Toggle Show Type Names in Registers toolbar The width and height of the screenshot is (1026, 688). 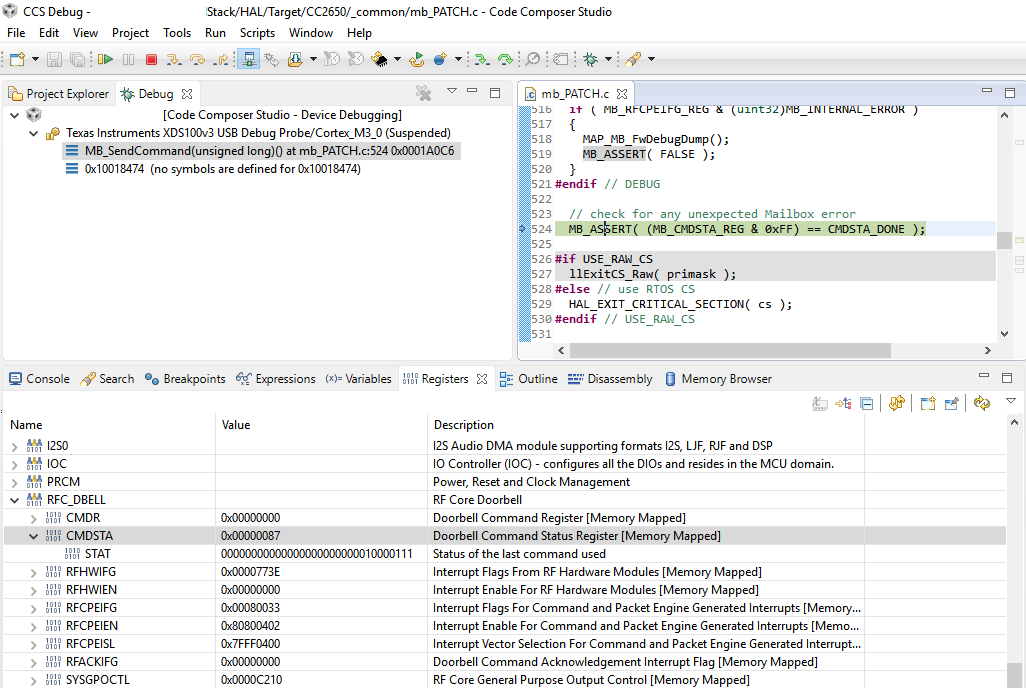click(820, 403)
